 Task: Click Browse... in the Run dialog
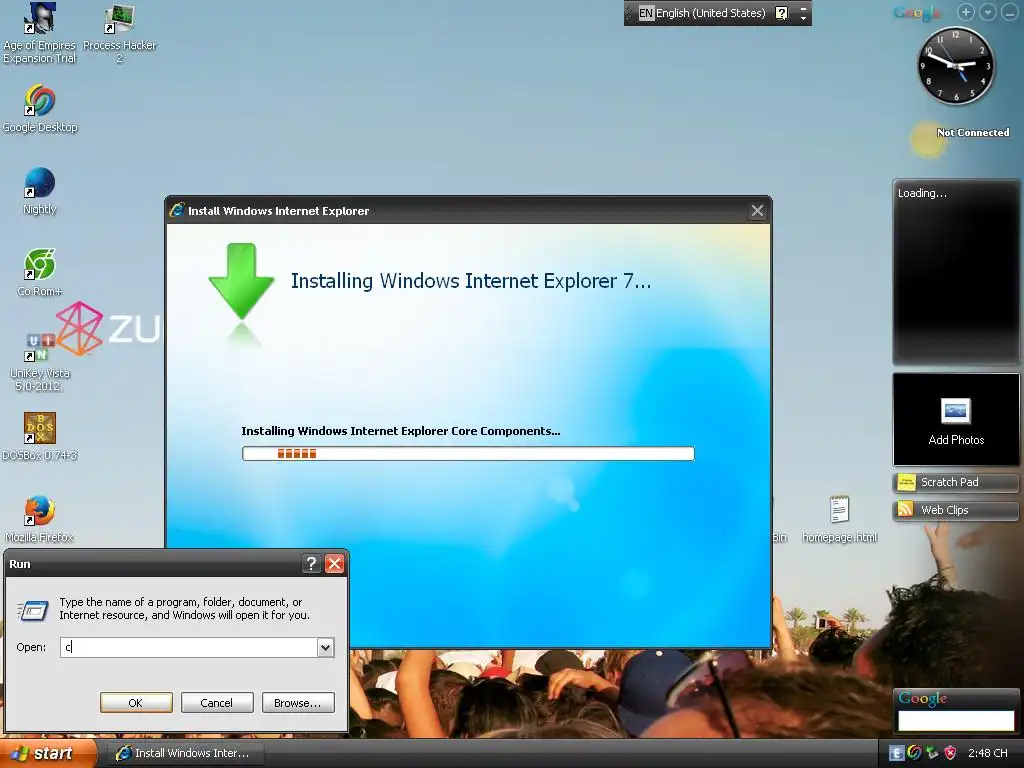click(298, 703)
